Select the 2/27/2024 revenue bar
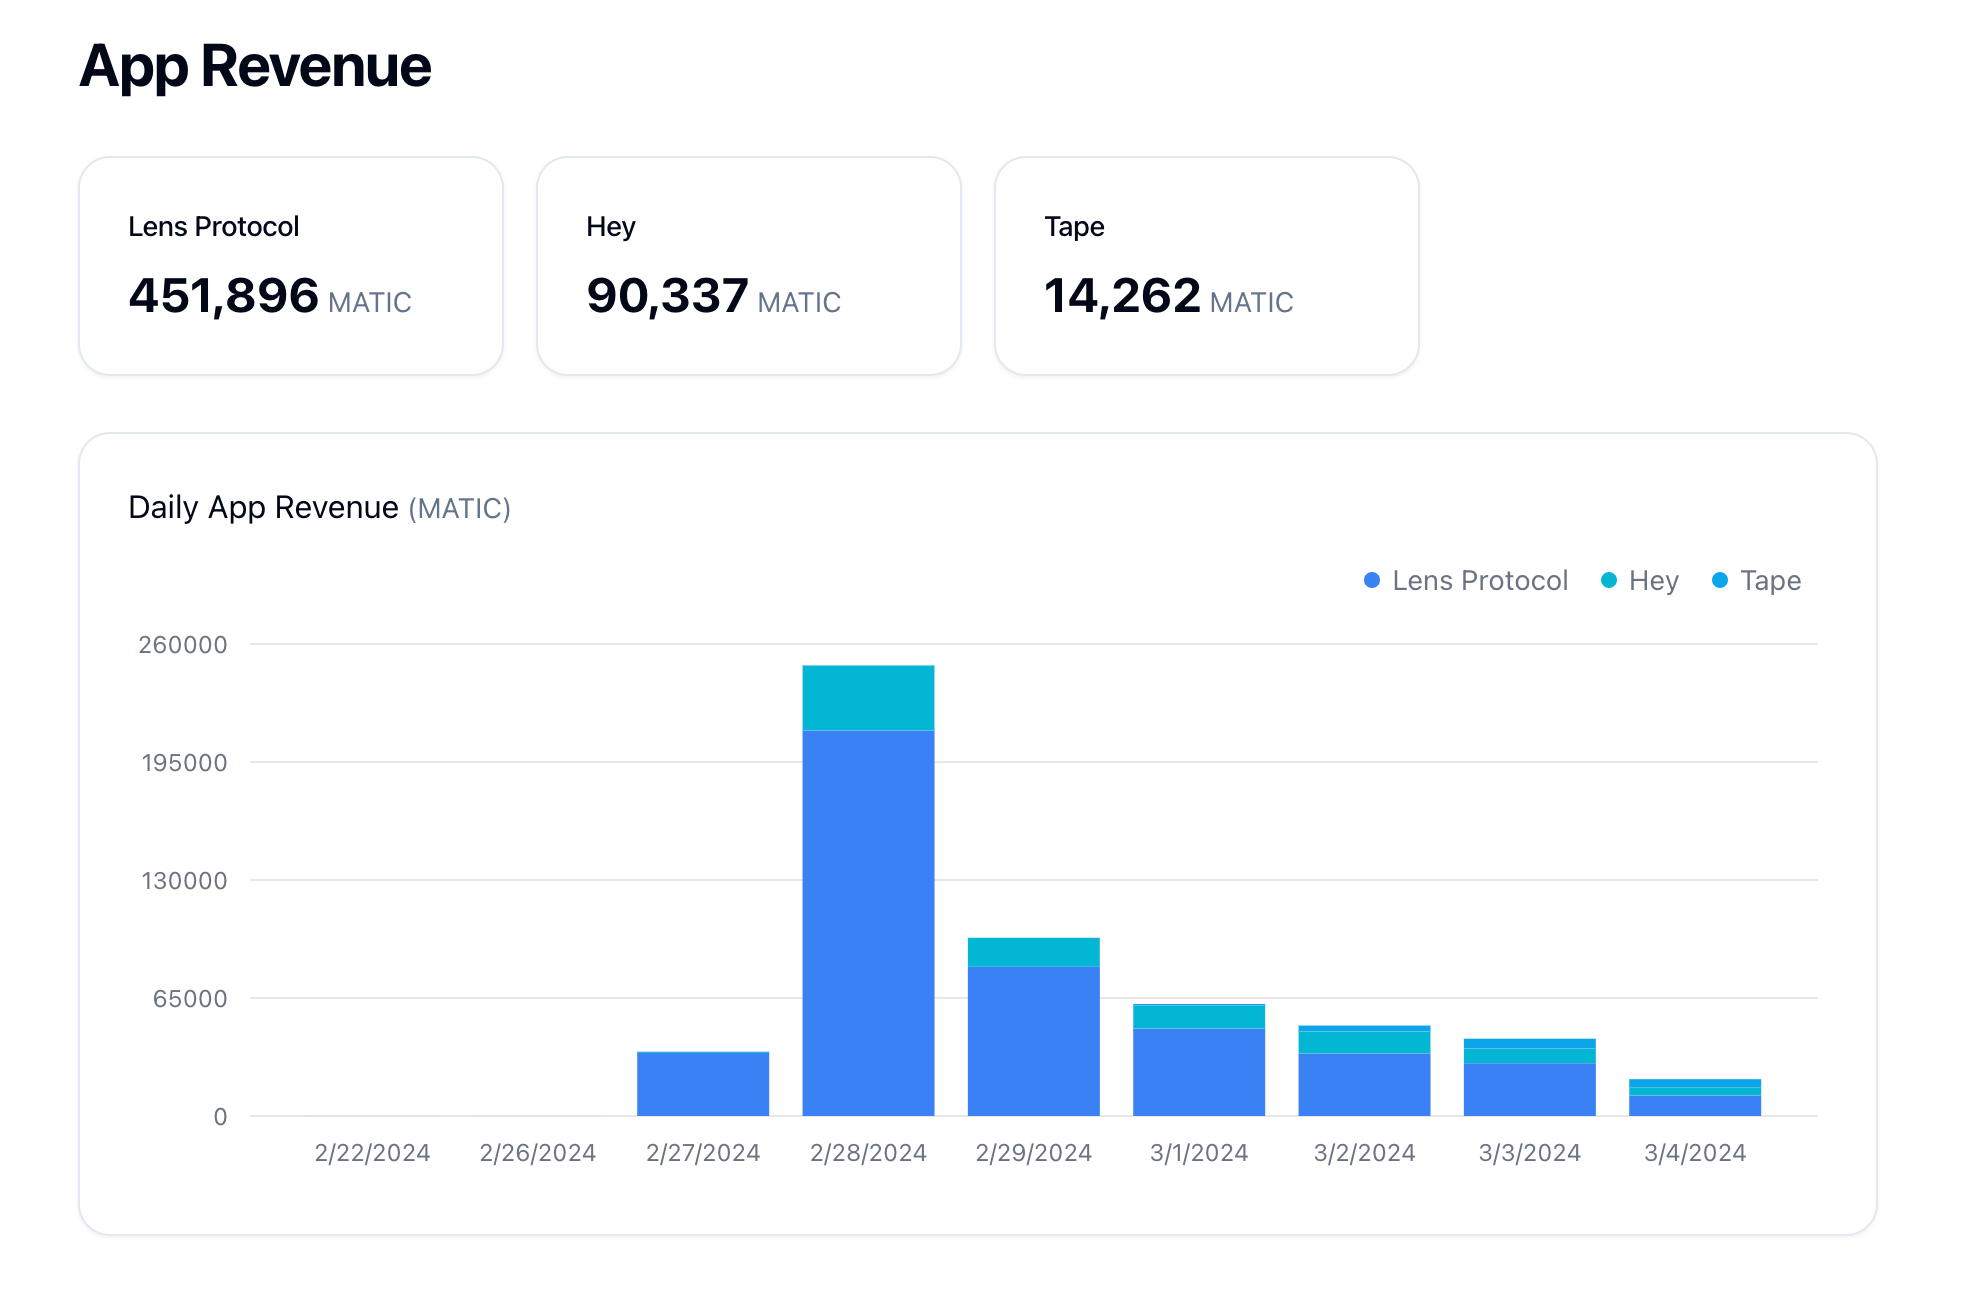The image size is (1966, 1294). pos(703,1084)
